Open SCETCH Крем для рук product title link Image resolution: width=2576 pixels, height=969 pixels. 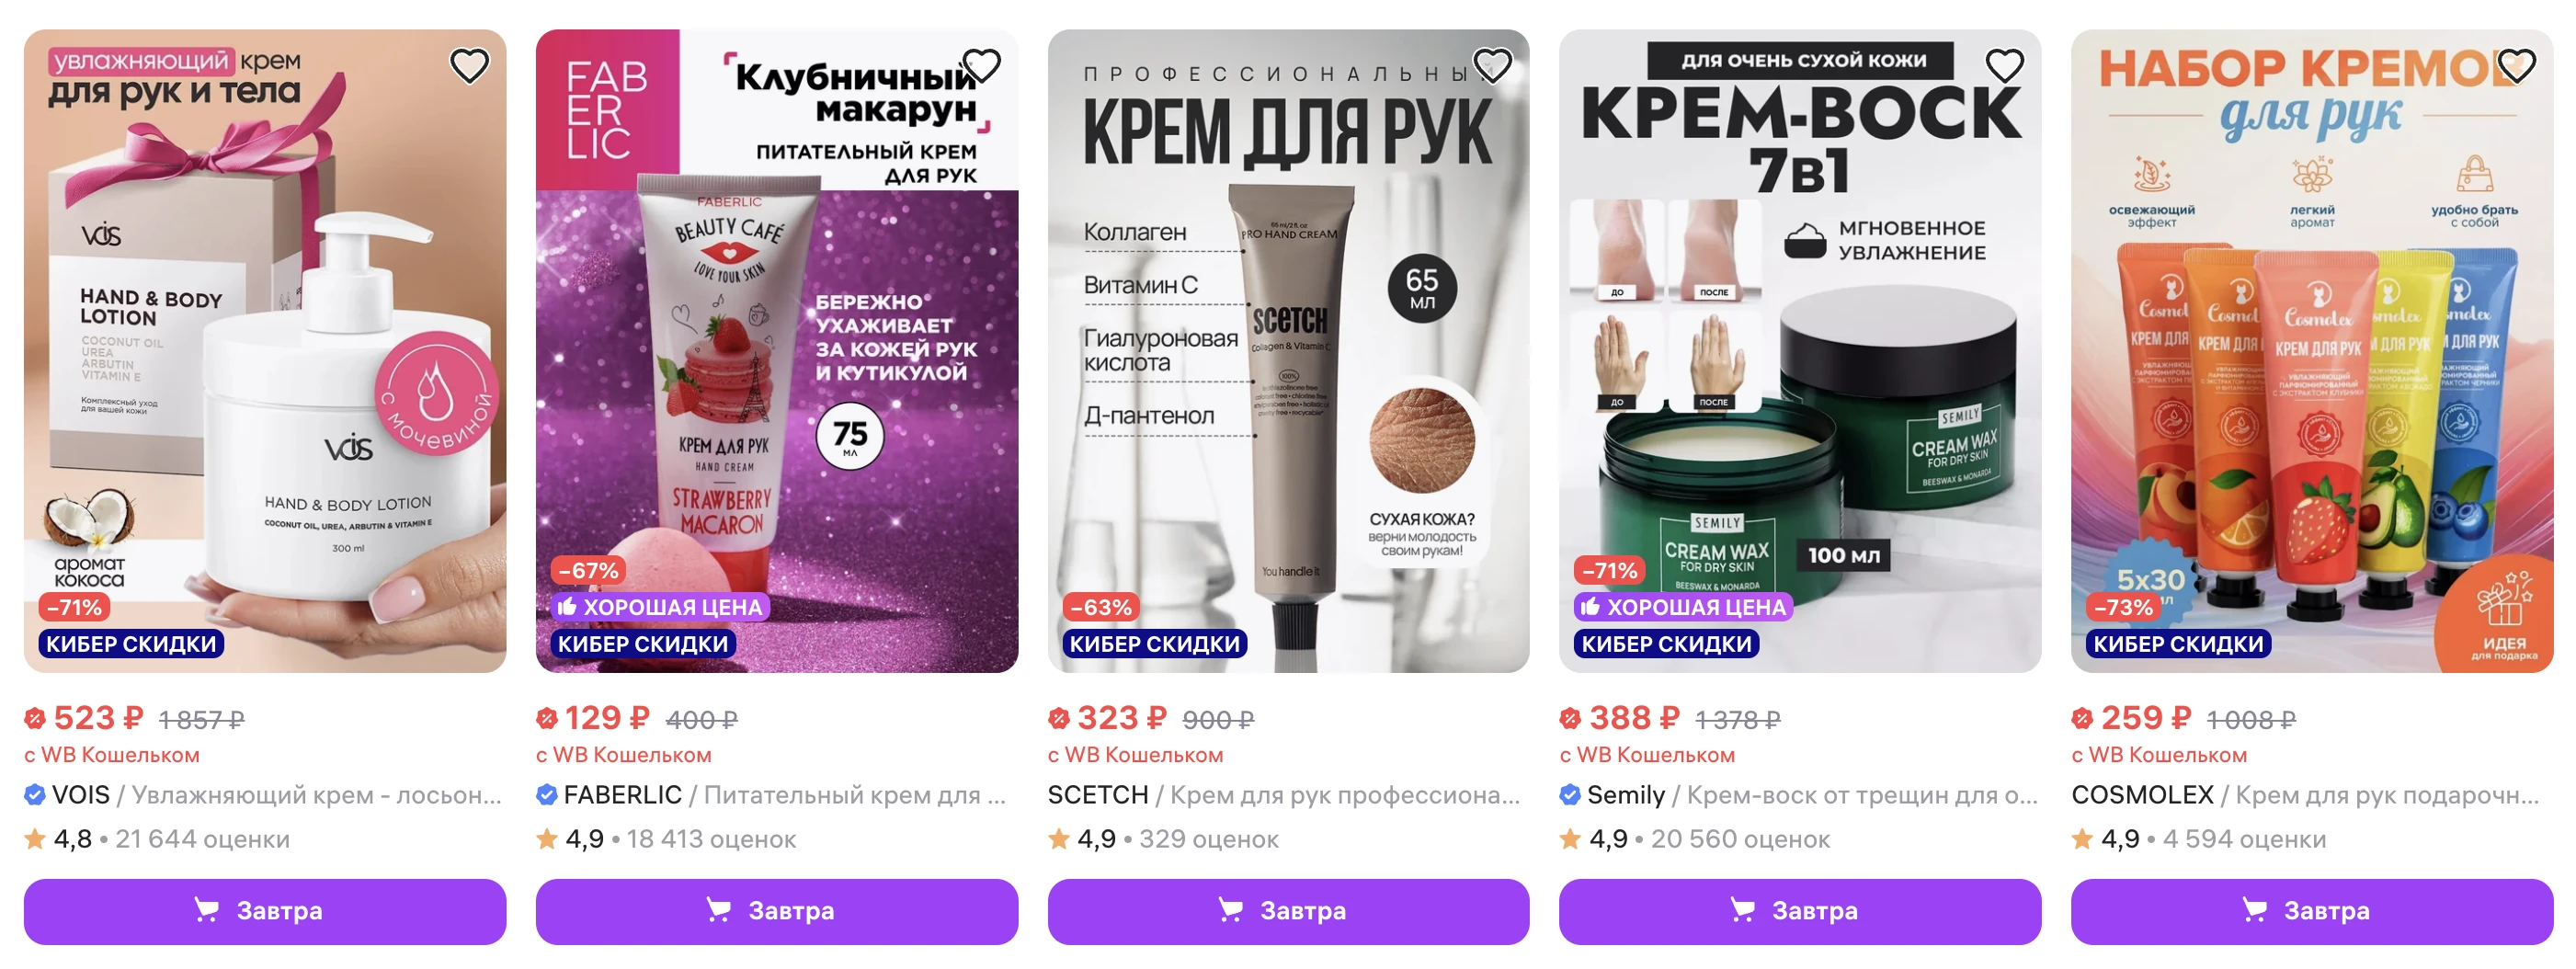1284,795
